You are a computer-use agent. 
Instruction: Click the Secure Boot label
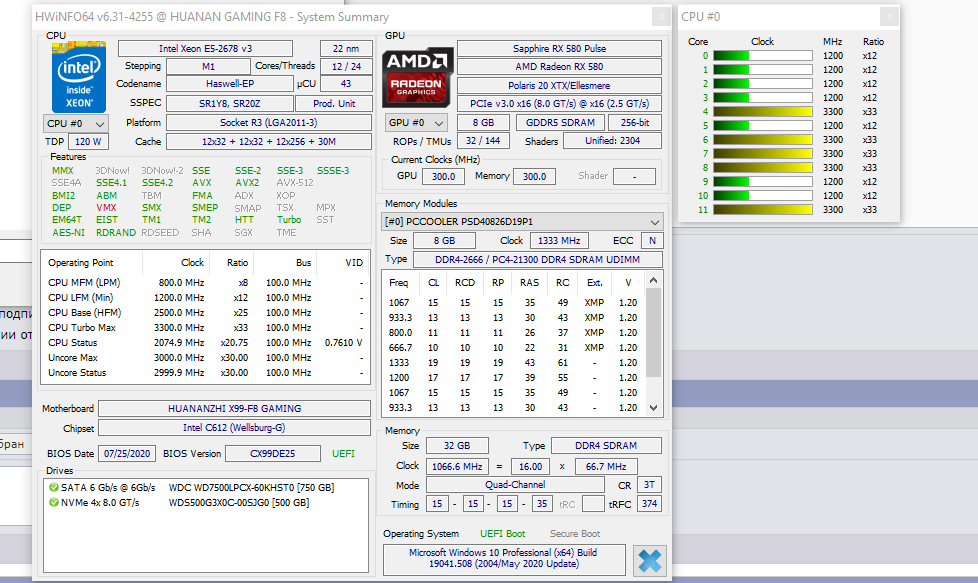point(574,534)
